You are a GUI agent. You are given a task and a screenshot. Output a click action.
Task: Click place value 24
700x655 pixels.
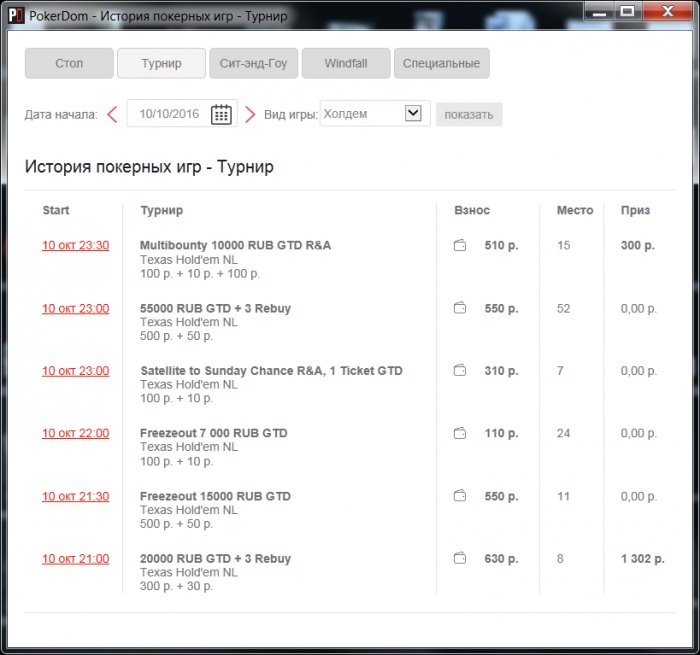coord(563,433)
